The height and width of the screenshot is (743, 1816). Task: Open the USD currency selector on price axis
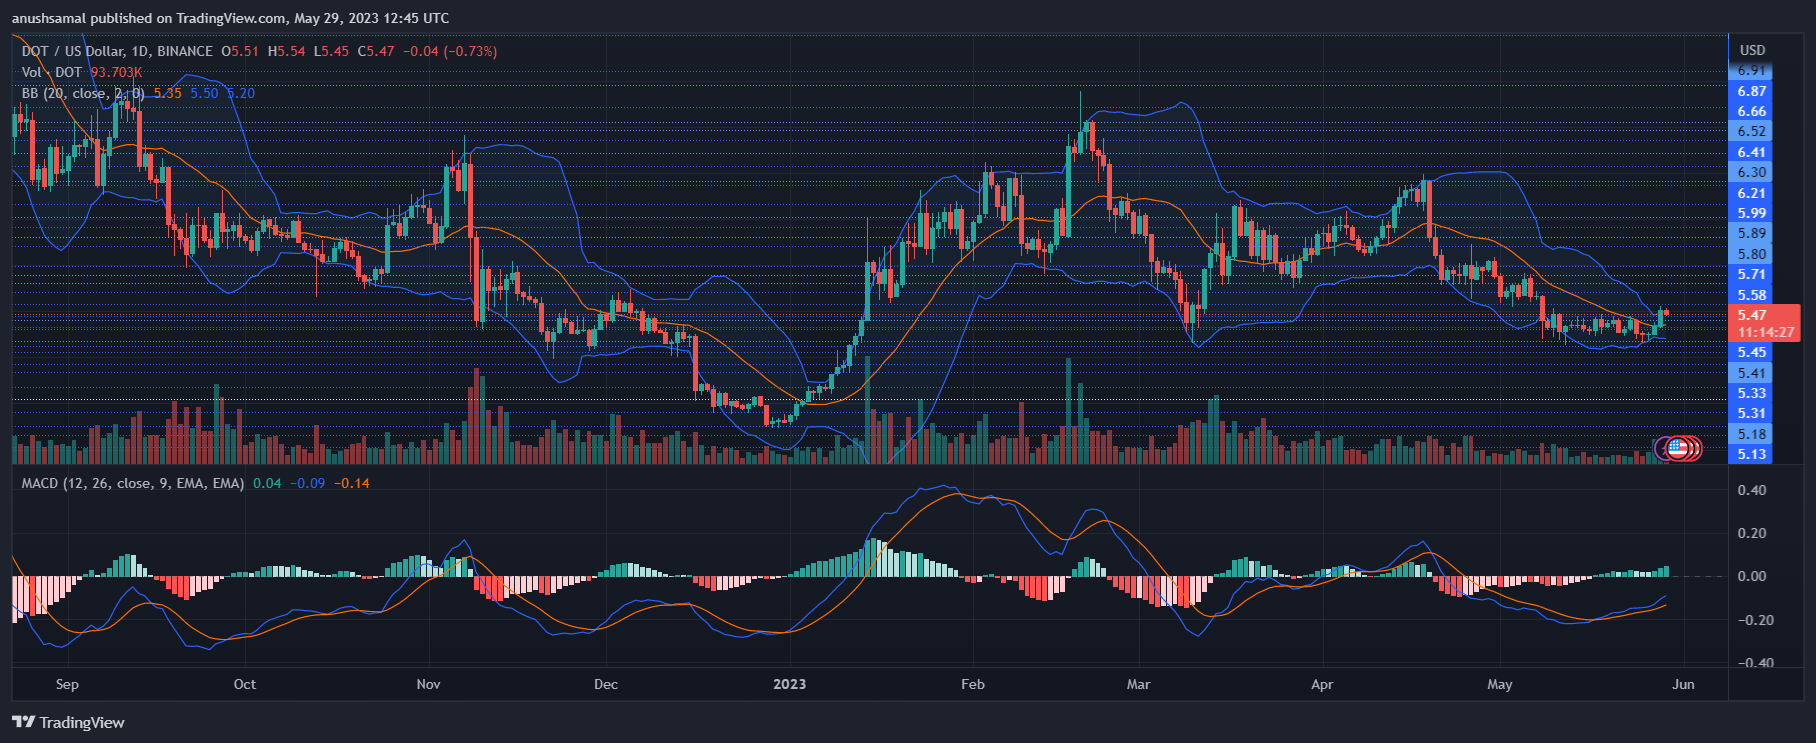coord(1752,50)
